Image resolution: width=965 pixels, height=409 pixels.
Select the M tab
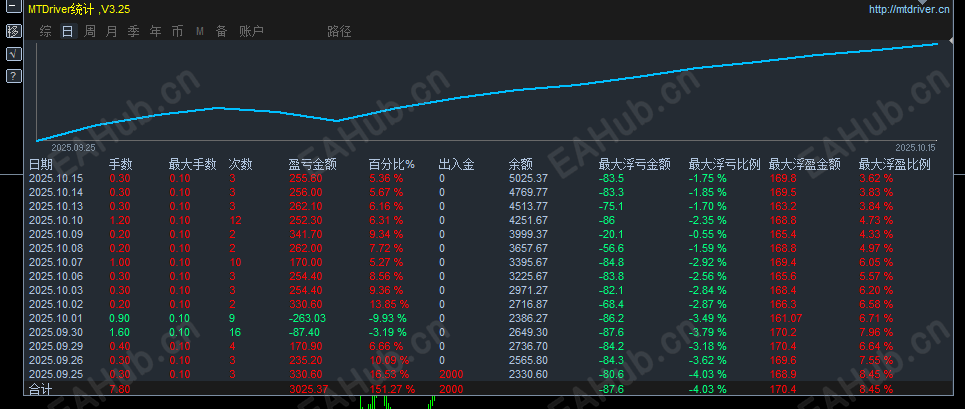200,31
